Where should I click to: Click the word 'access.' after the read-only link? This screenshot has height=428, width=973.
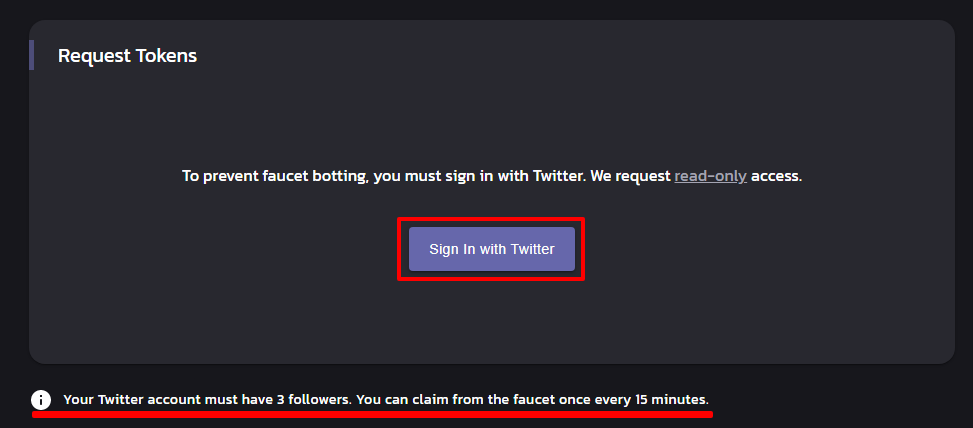pos(777,176)
